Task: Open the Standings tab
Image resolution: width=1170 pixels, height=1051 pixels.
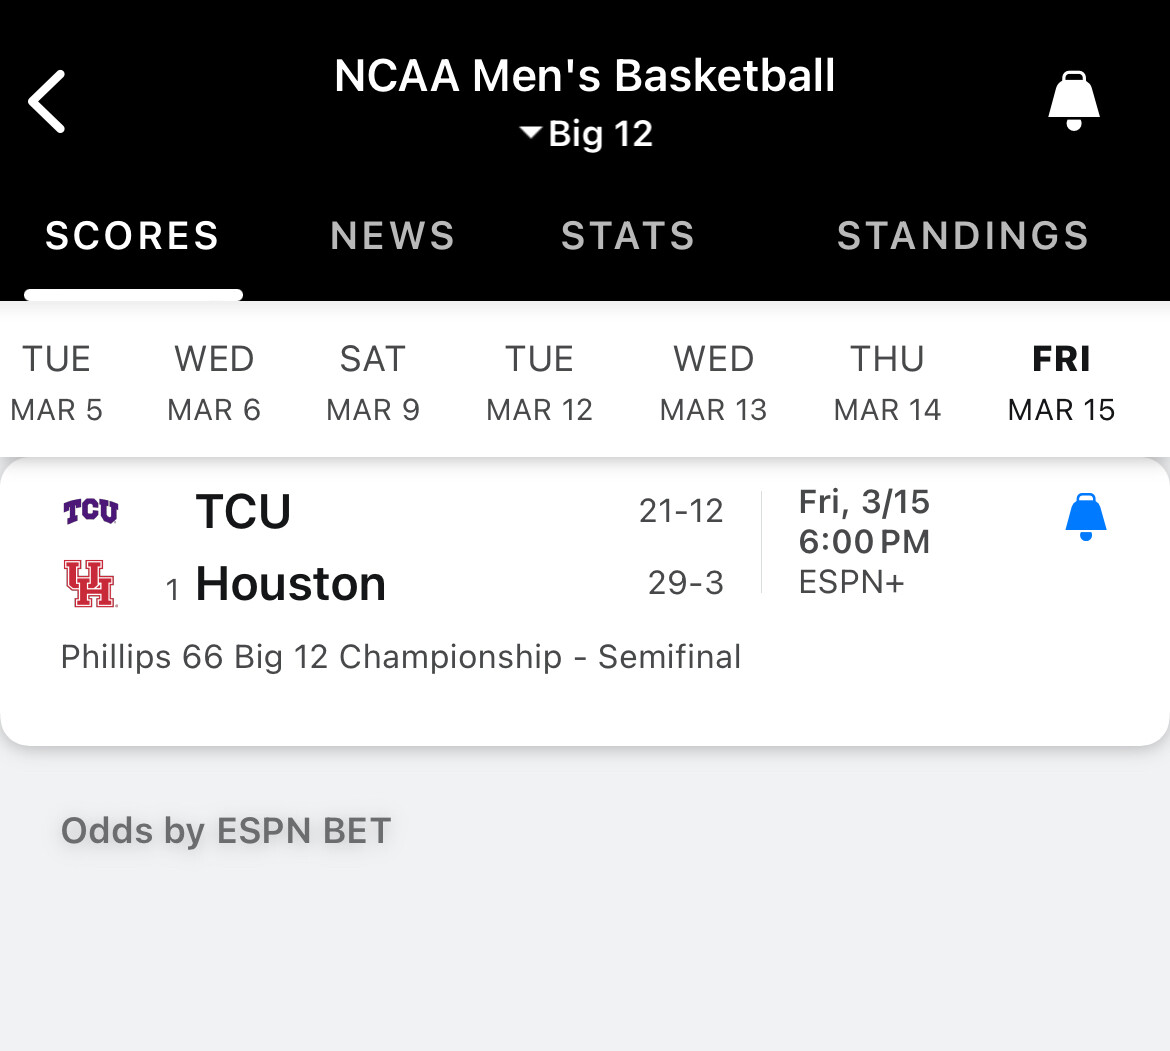Action: point(962,236)
